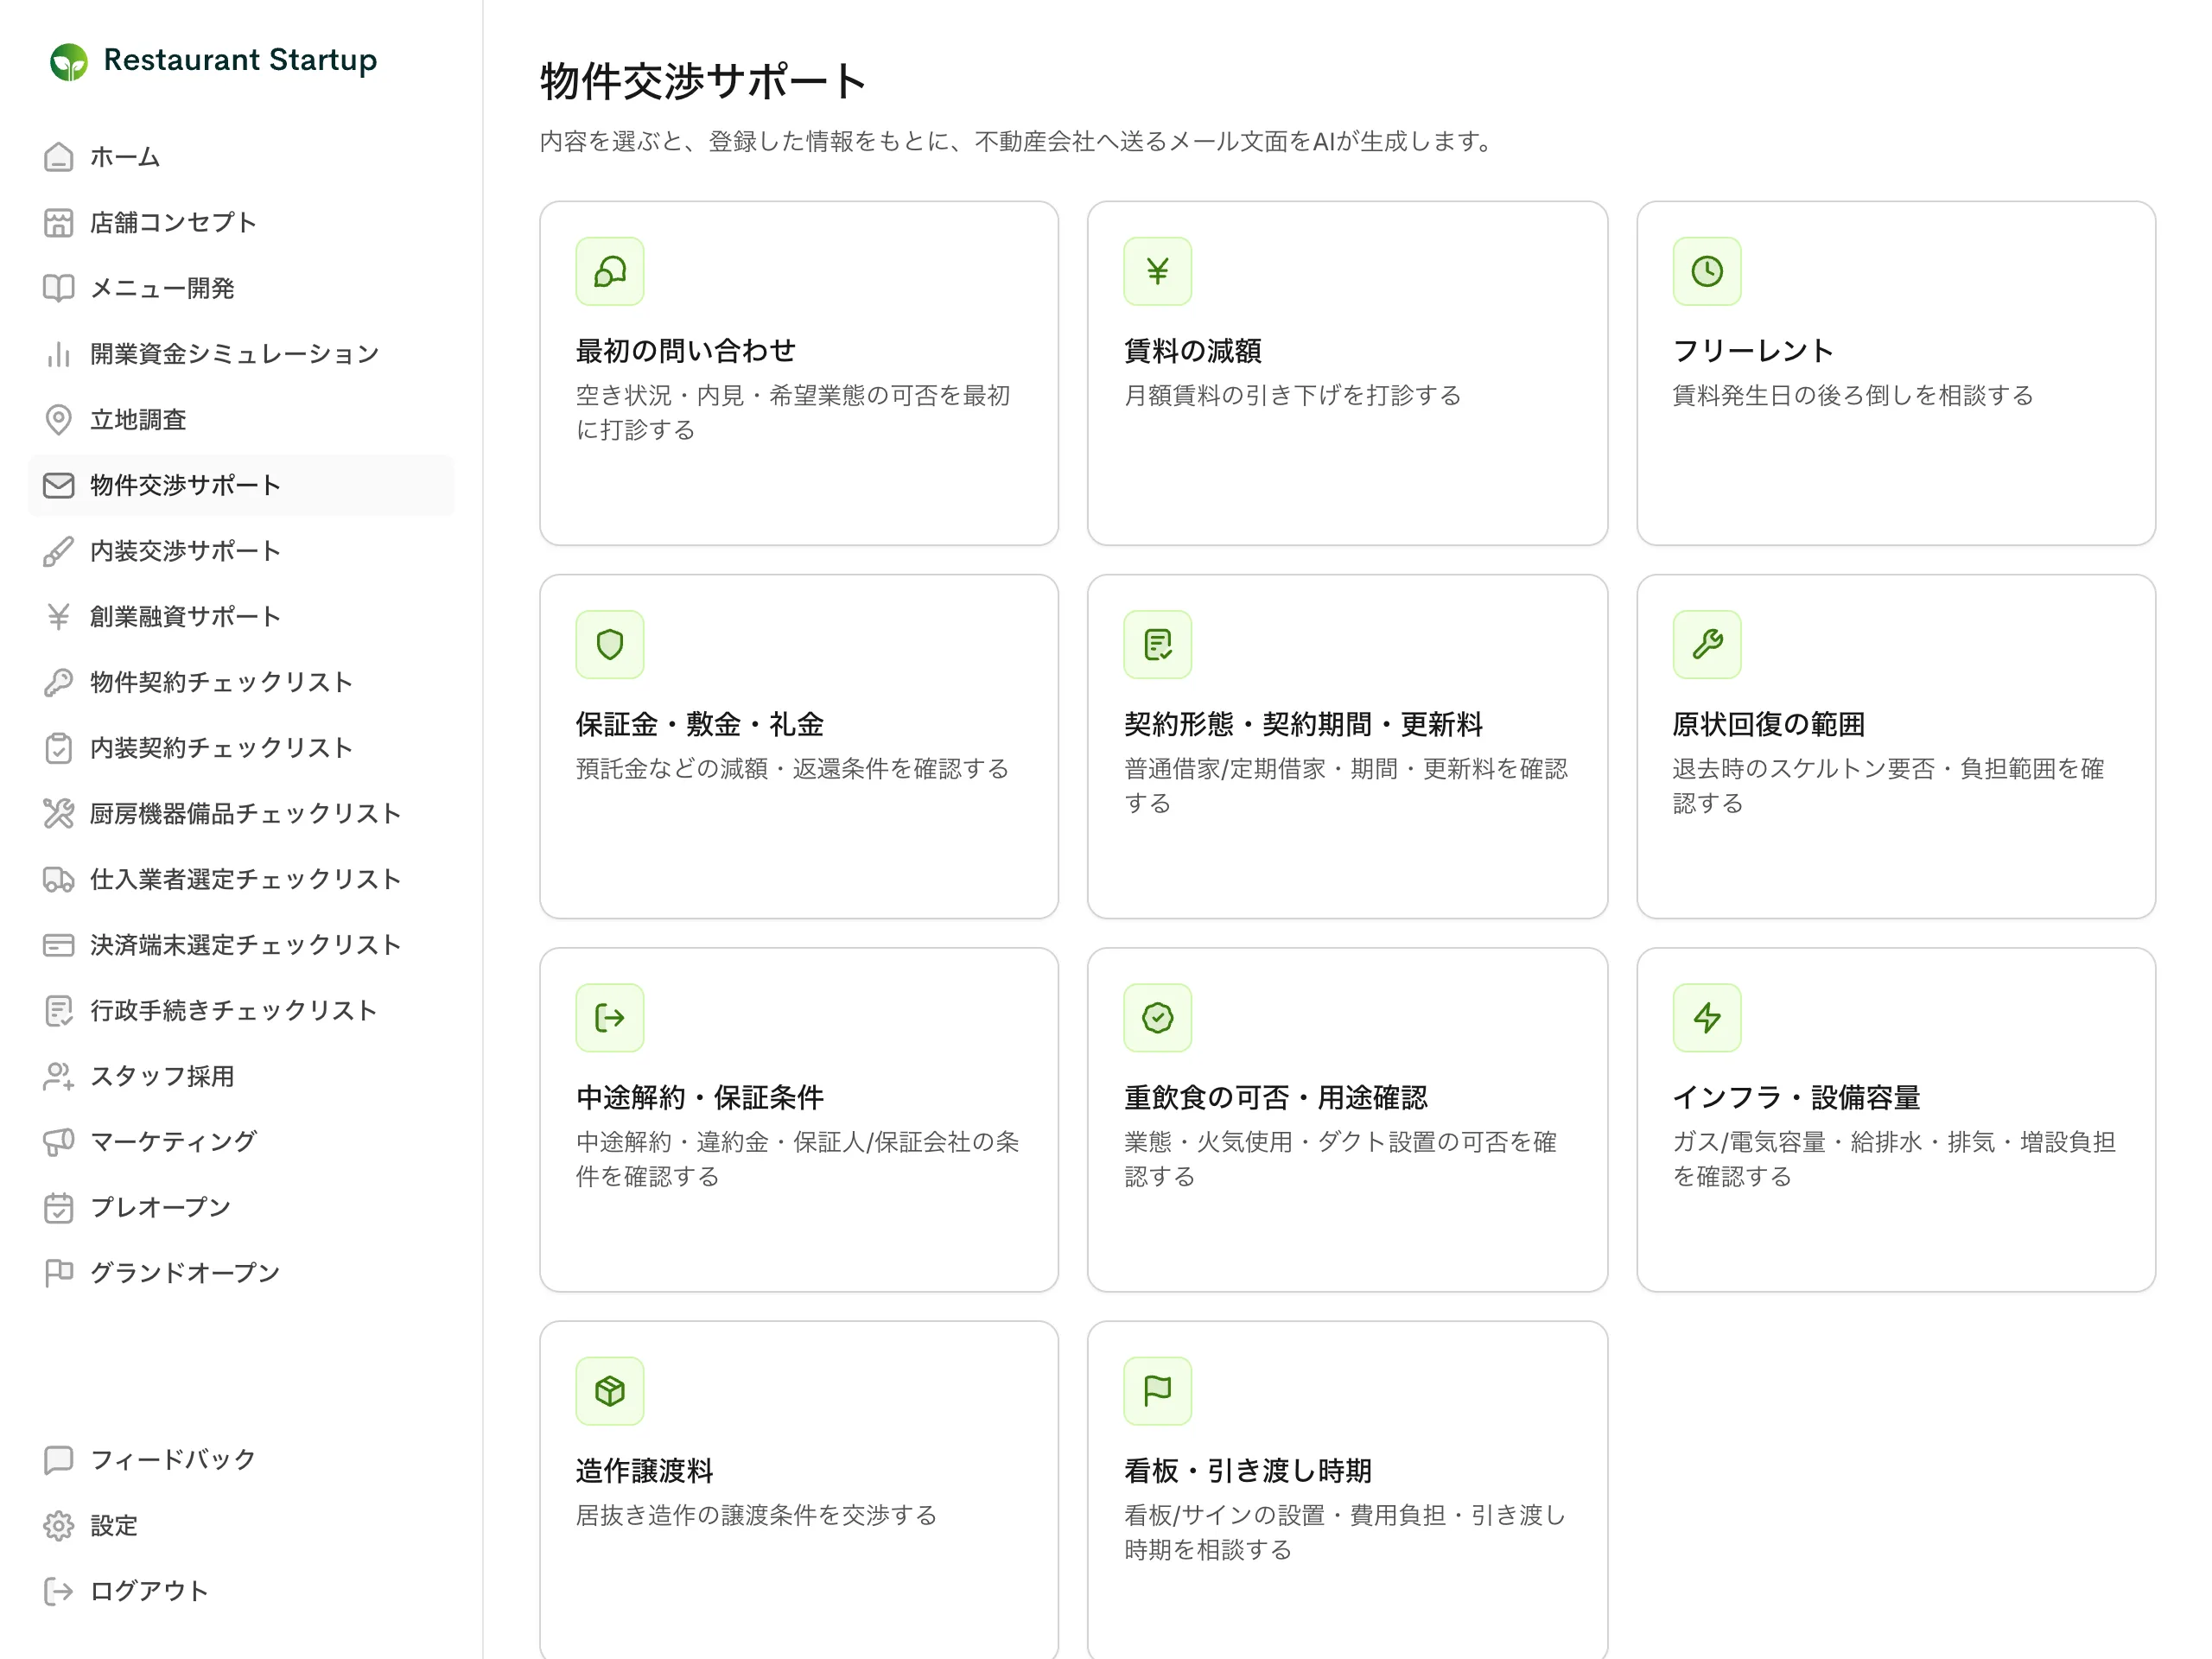Go to メニュー開発 page
This screenshot has width=2212, height=1659.
[241, 288]
